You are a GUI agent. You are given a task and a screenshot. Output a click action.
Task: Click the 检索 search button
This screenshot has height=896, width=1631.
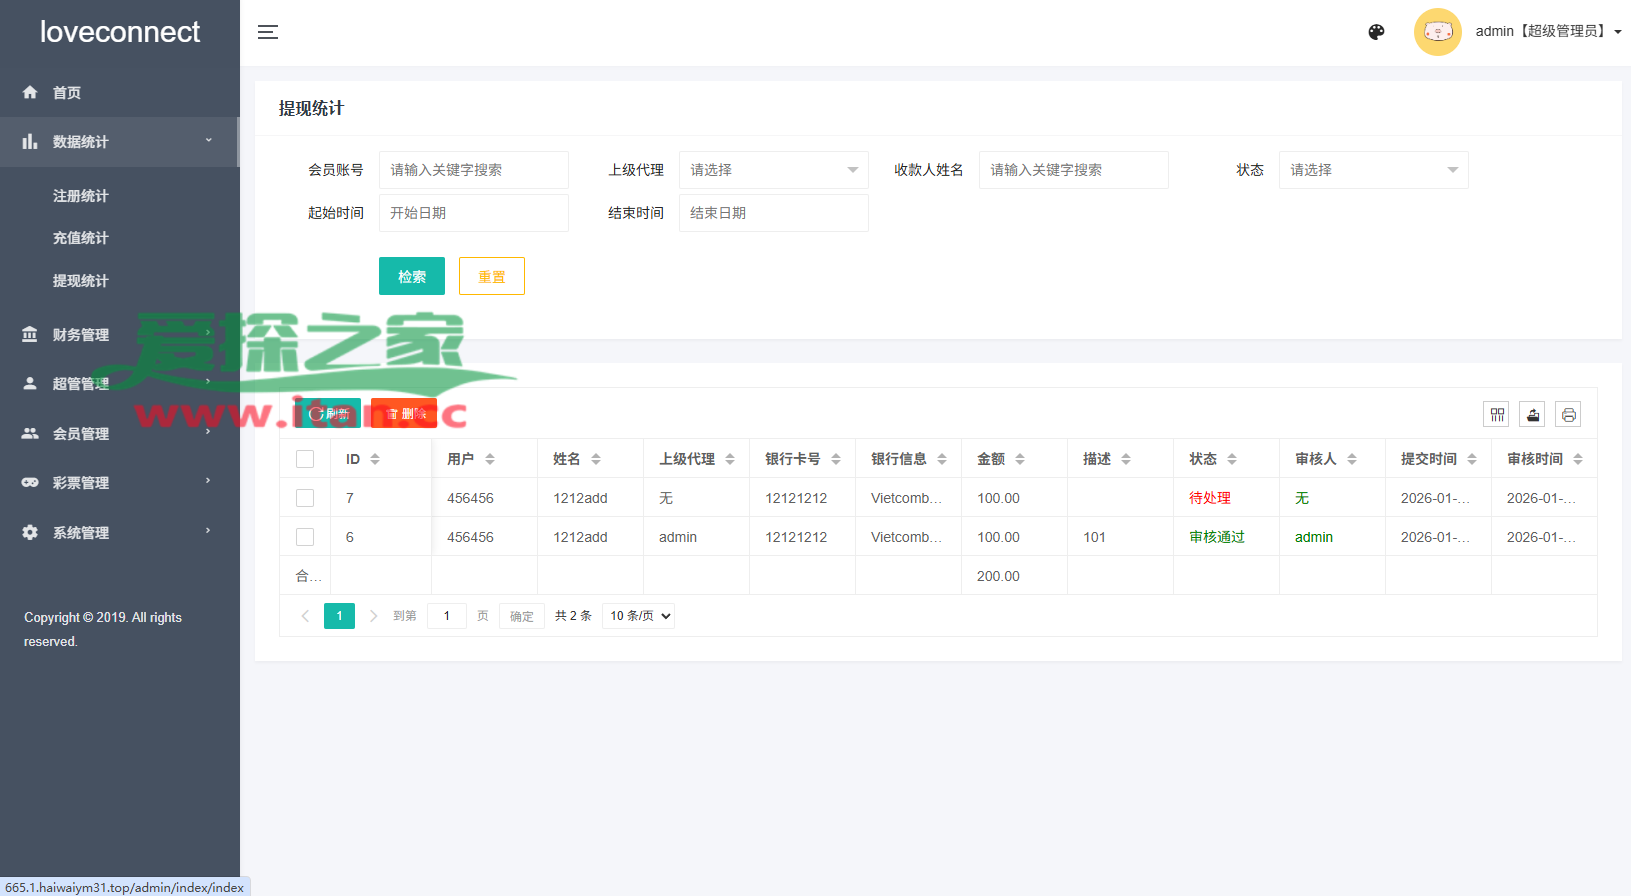tap(411, 276)
